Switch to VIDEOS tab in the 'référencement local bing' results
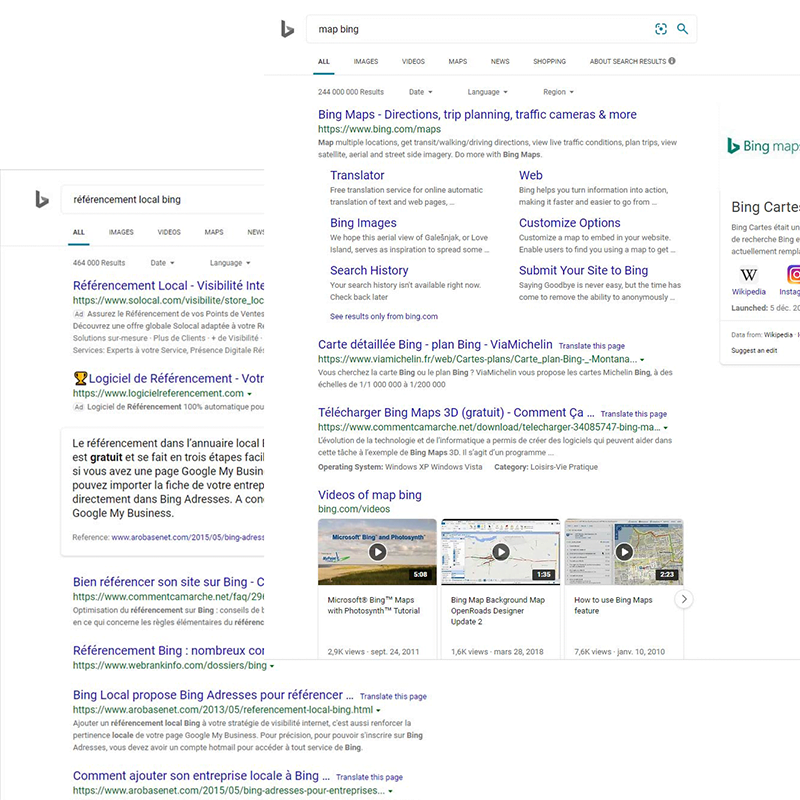Screen dimensions: 800x800 coord(169,233)
